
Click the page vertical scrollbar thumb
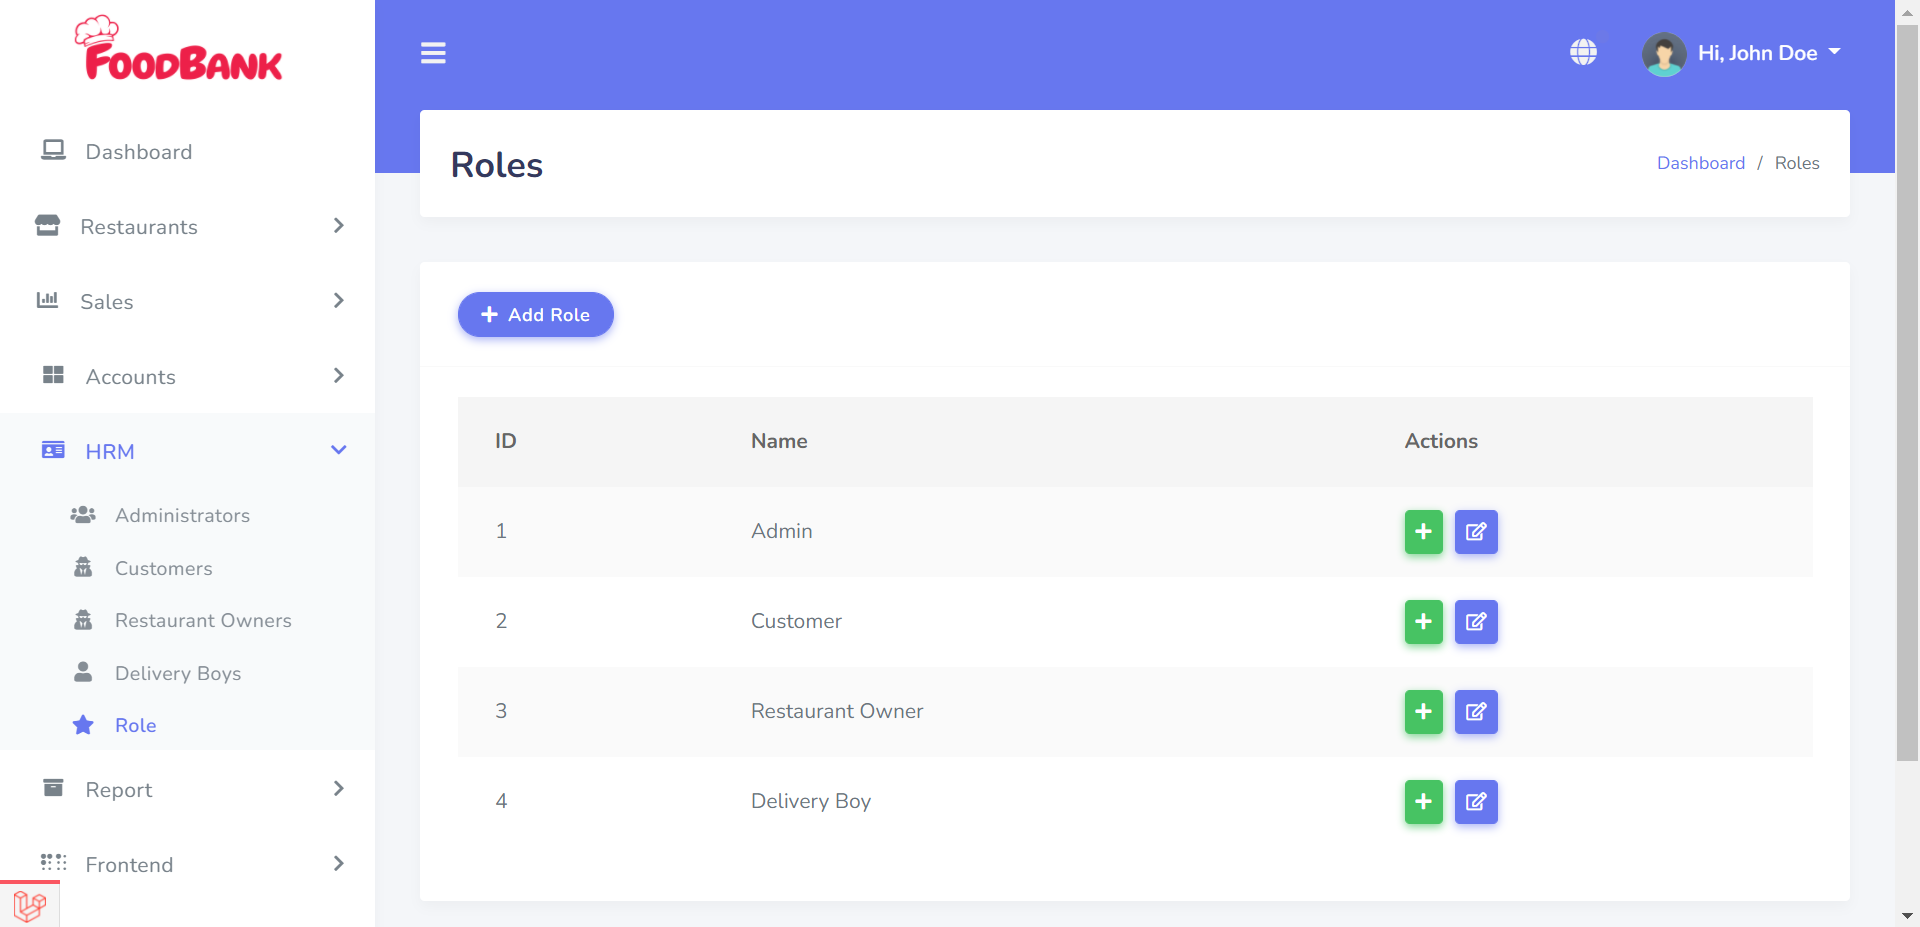coord(1908,394)
